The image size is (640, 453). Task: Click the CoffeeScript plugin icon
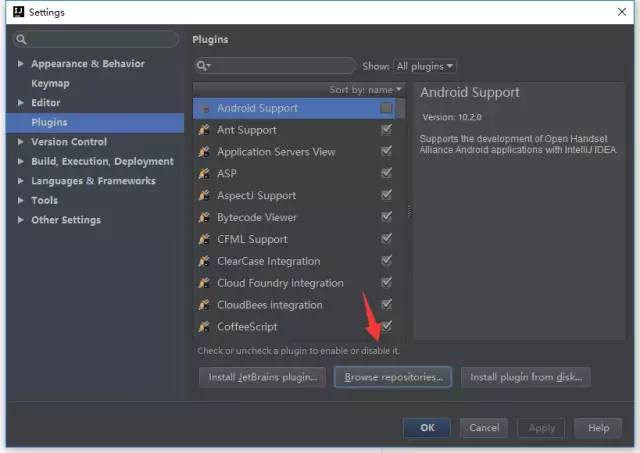(204, 326)
